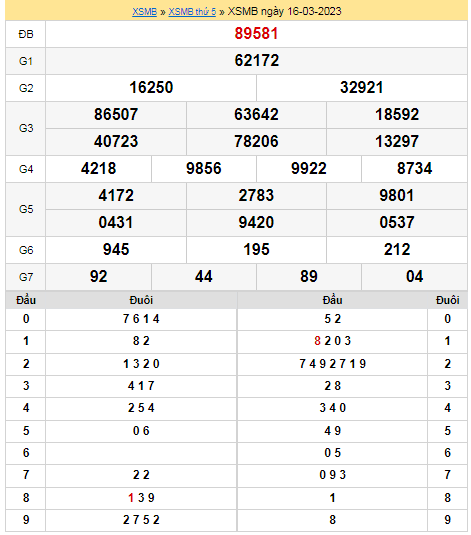Select first prize number 62172
The width and height of the screenshot is (471, 535).
257,60
